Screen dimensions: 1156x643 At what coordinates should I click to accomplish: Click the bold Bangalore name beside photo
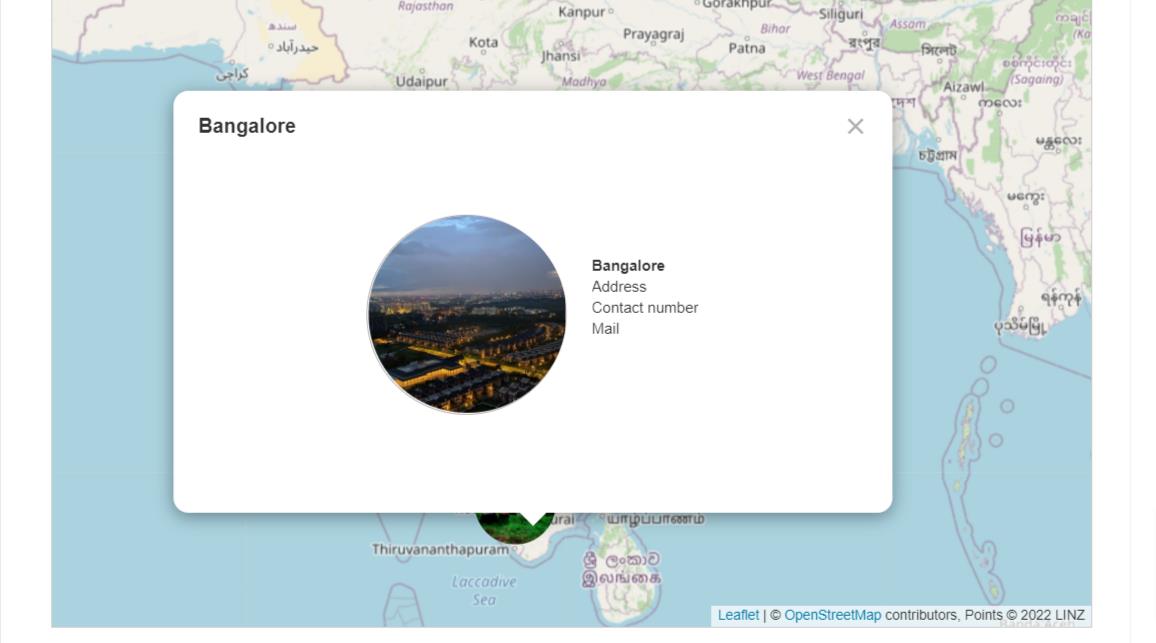pyautogui.click(x=628, y=266)
